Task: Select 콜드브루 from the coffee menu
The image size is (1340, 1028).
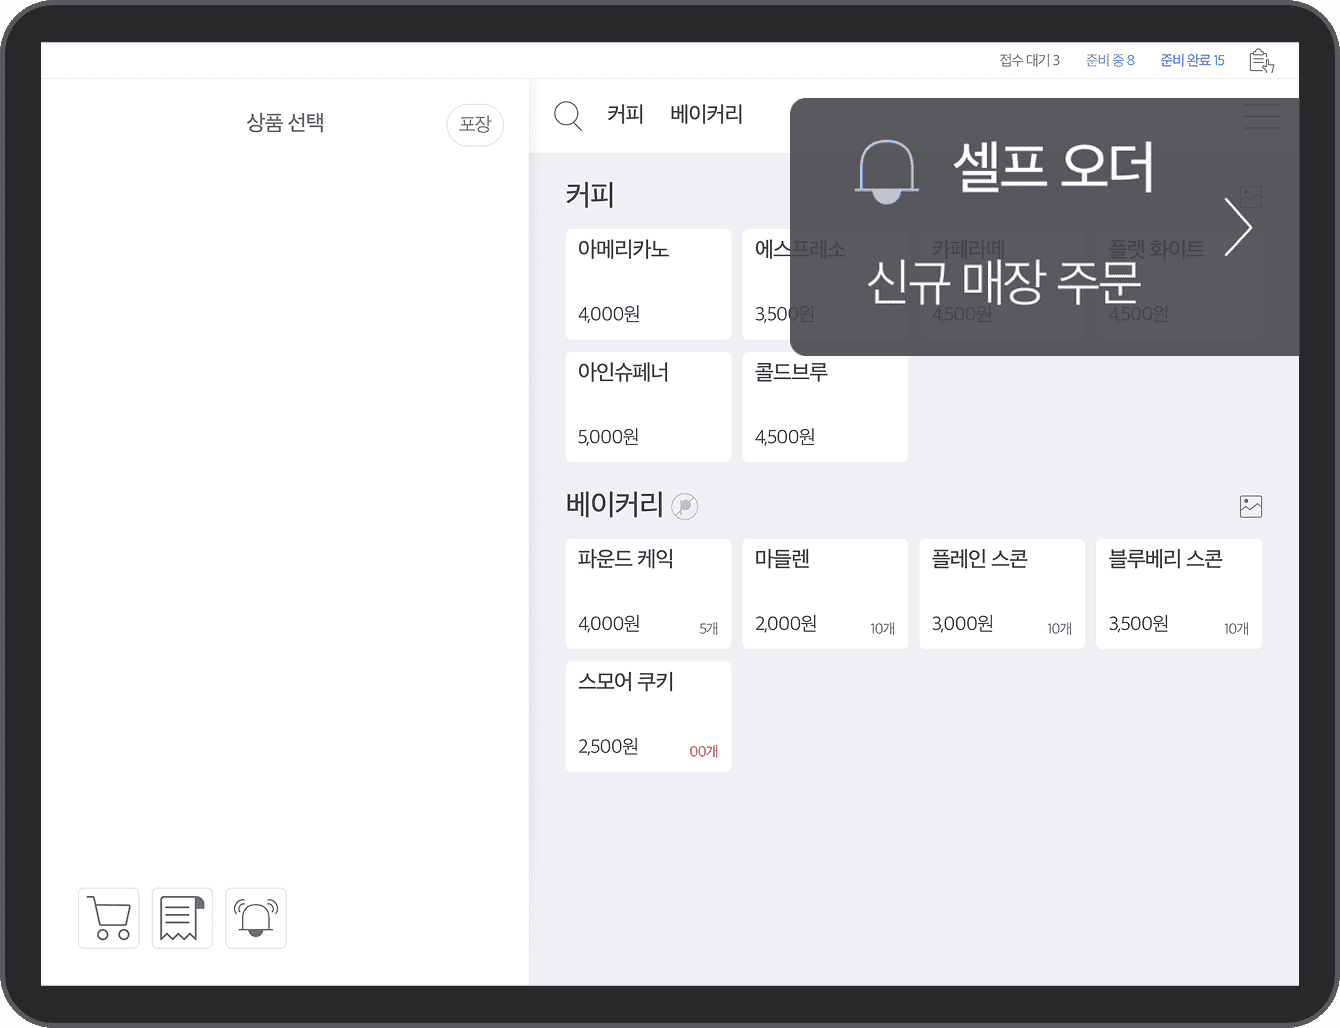Action: (x=825, y=407)
